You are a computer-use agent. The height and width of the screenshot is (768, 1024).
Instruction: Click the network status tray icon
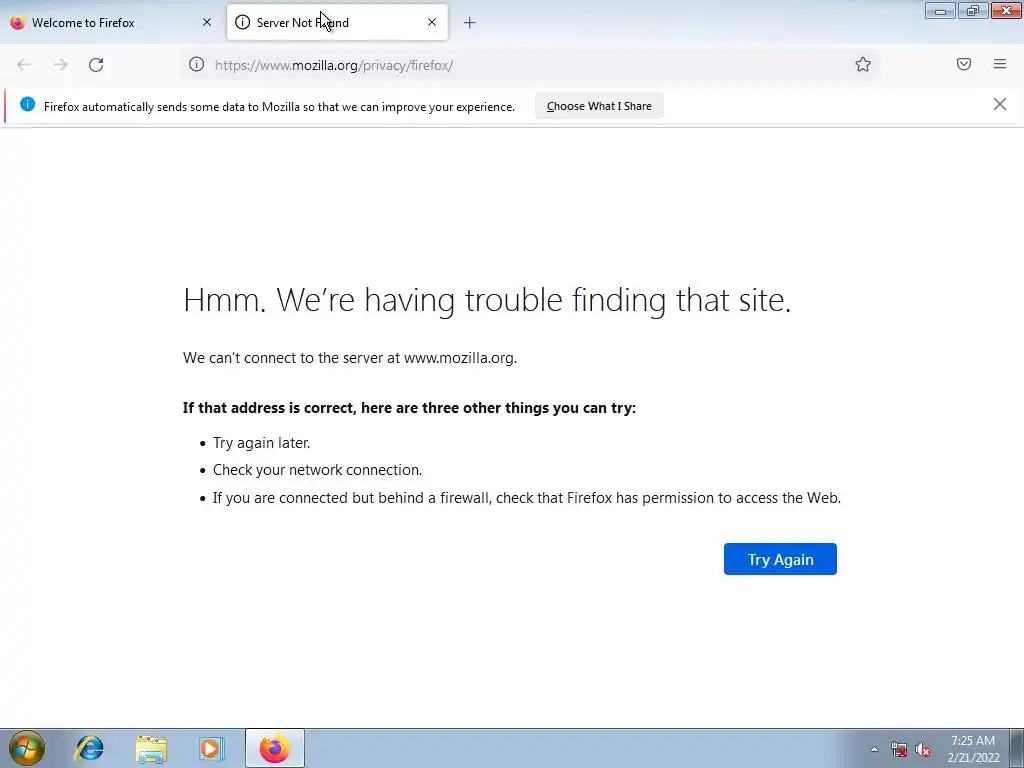899,750
